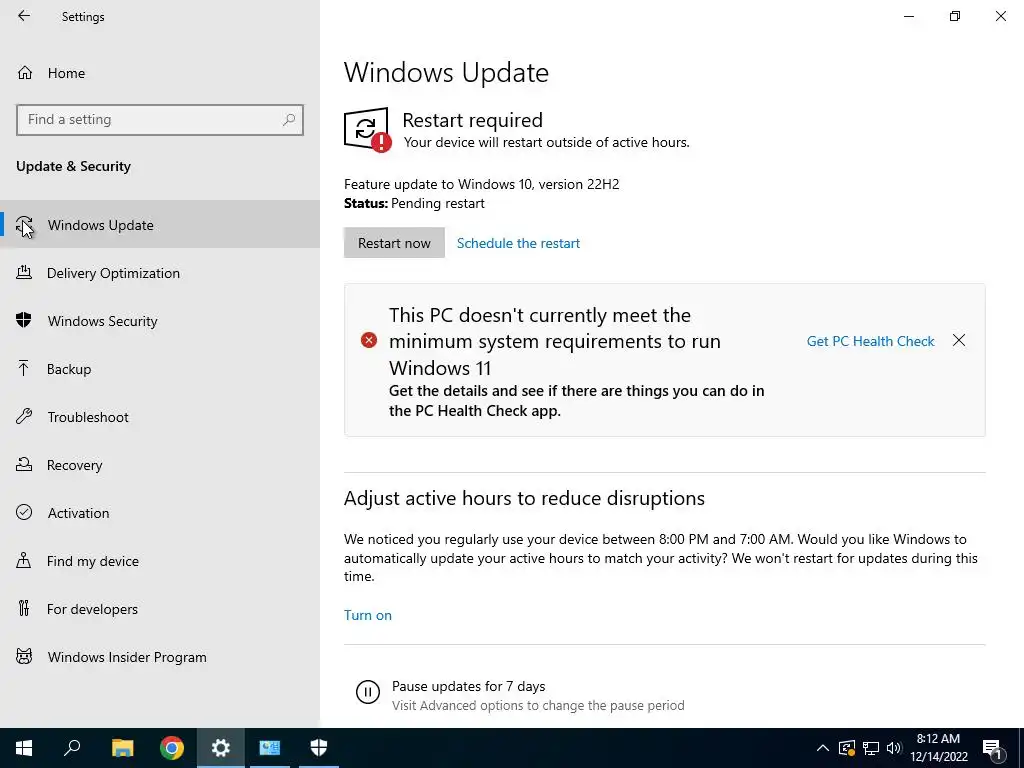The image size is (1024, 768).
Task: Open Windows Security page
Action: [x=160, y=321]
